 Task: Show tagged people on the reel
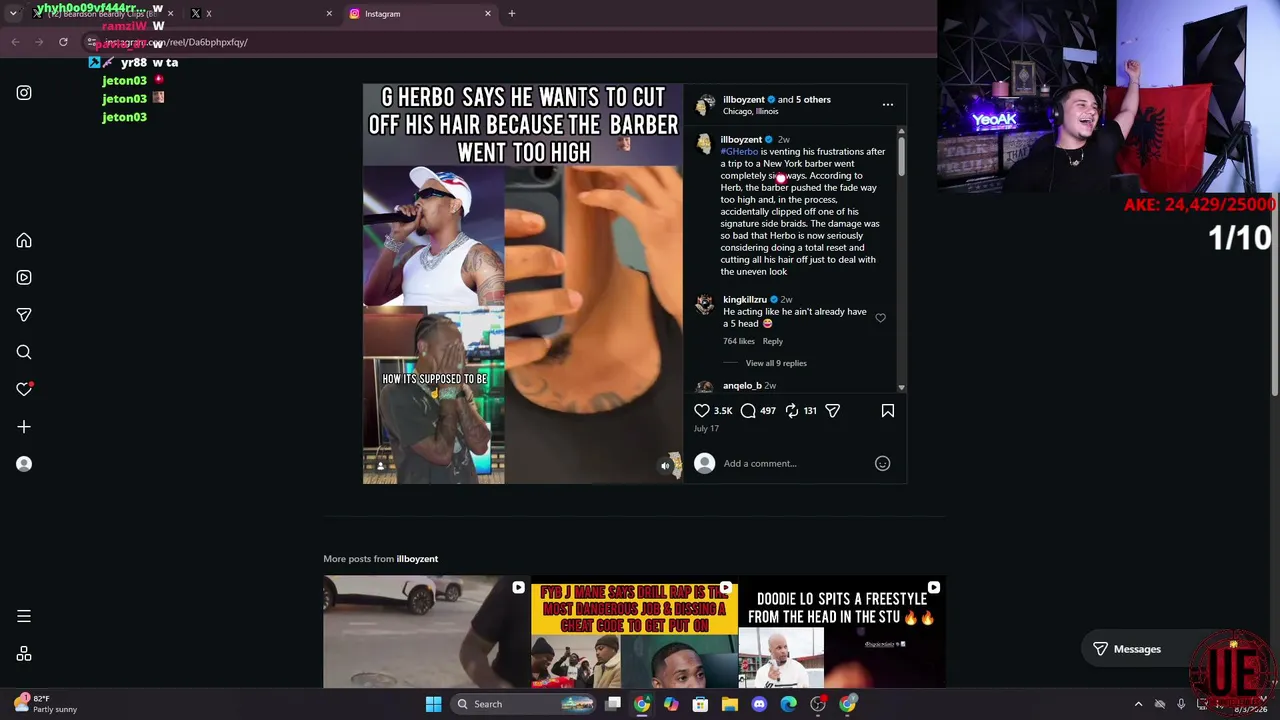tap(380, 466)
